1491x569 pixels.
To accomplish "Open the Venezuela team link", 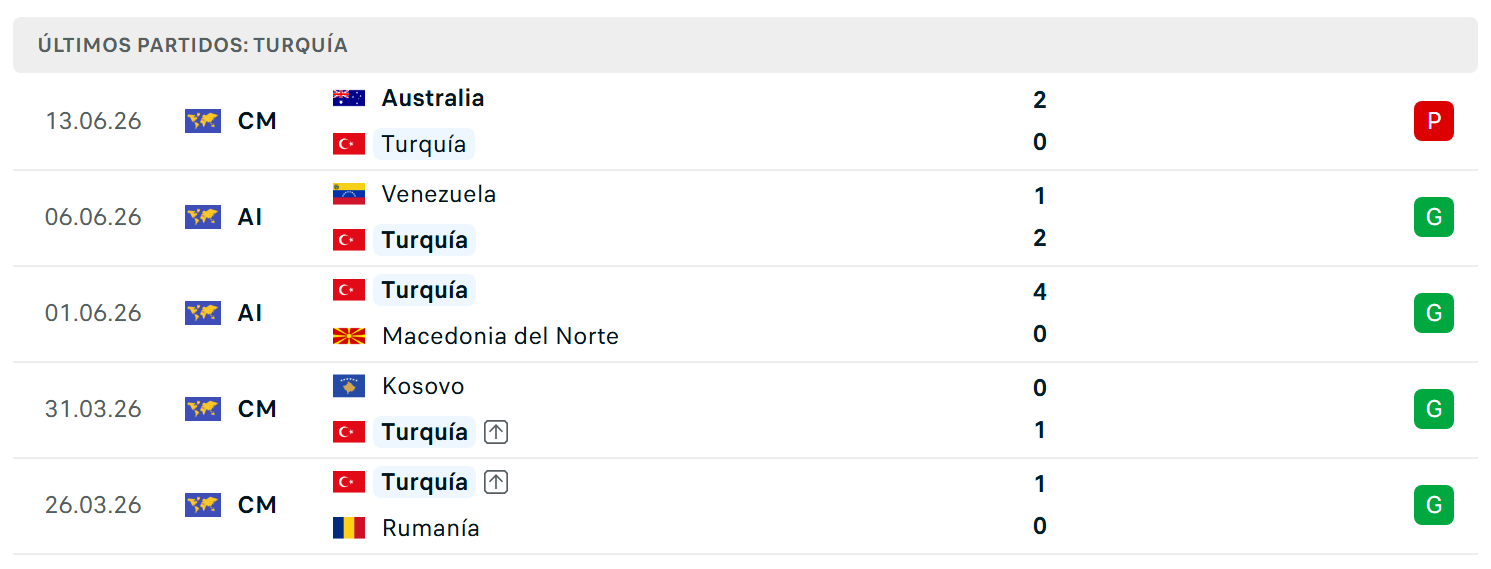I will pos(439,194).
